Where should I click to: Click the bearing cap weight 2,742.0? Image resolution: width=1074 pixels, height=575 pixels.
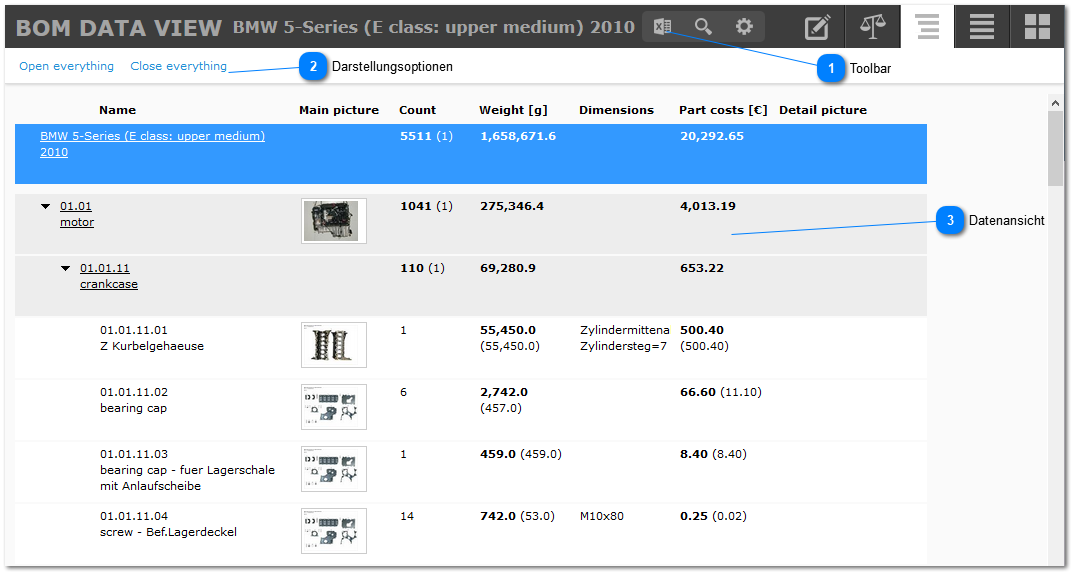(504, 393)
